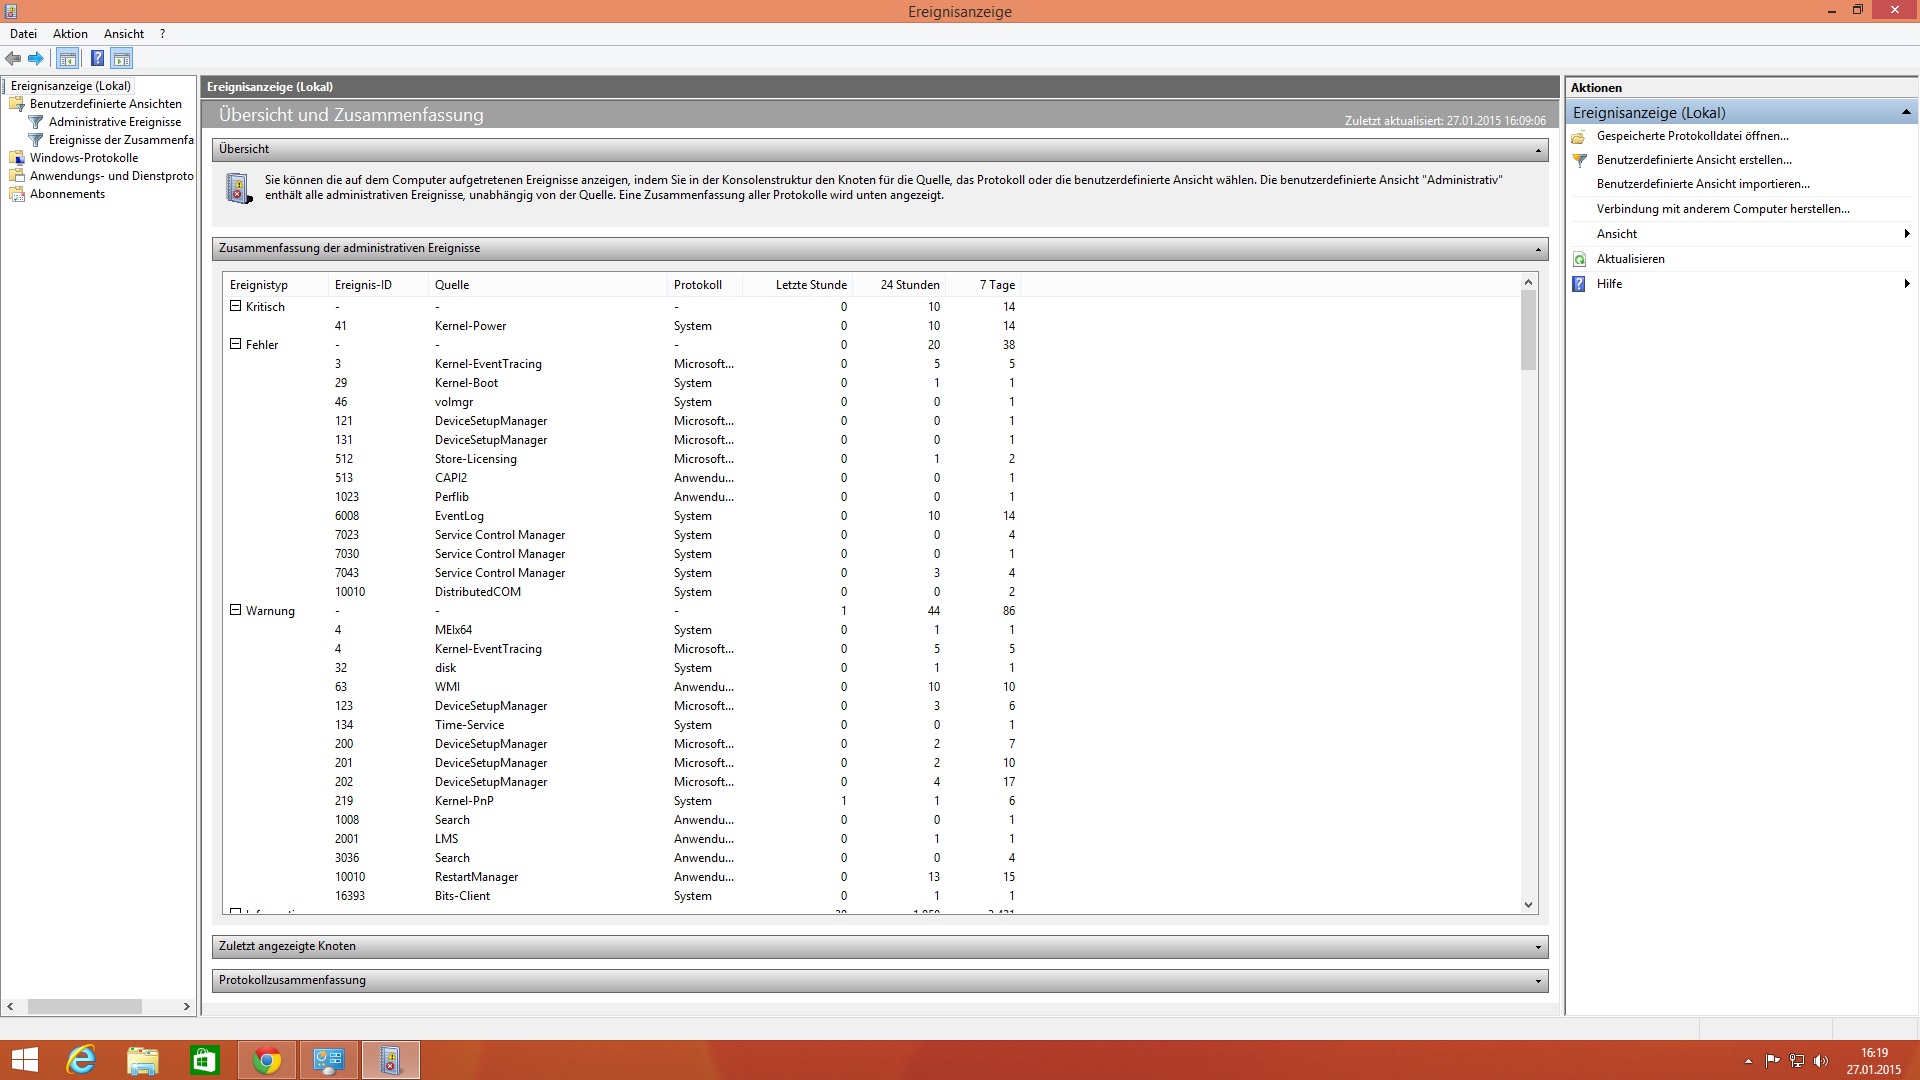
Task: Open Google Chrome from the taskbar
Action: (267, 1060)
